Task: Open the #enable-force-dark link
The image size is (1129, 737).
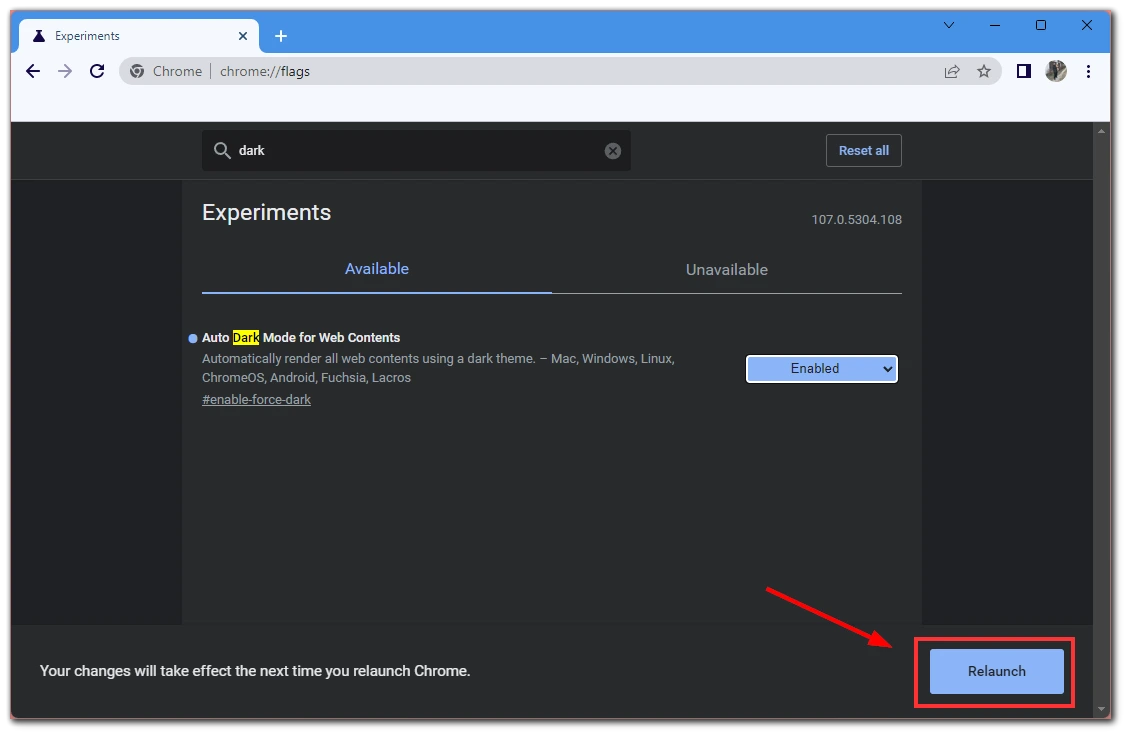Action: coord(256,399)
